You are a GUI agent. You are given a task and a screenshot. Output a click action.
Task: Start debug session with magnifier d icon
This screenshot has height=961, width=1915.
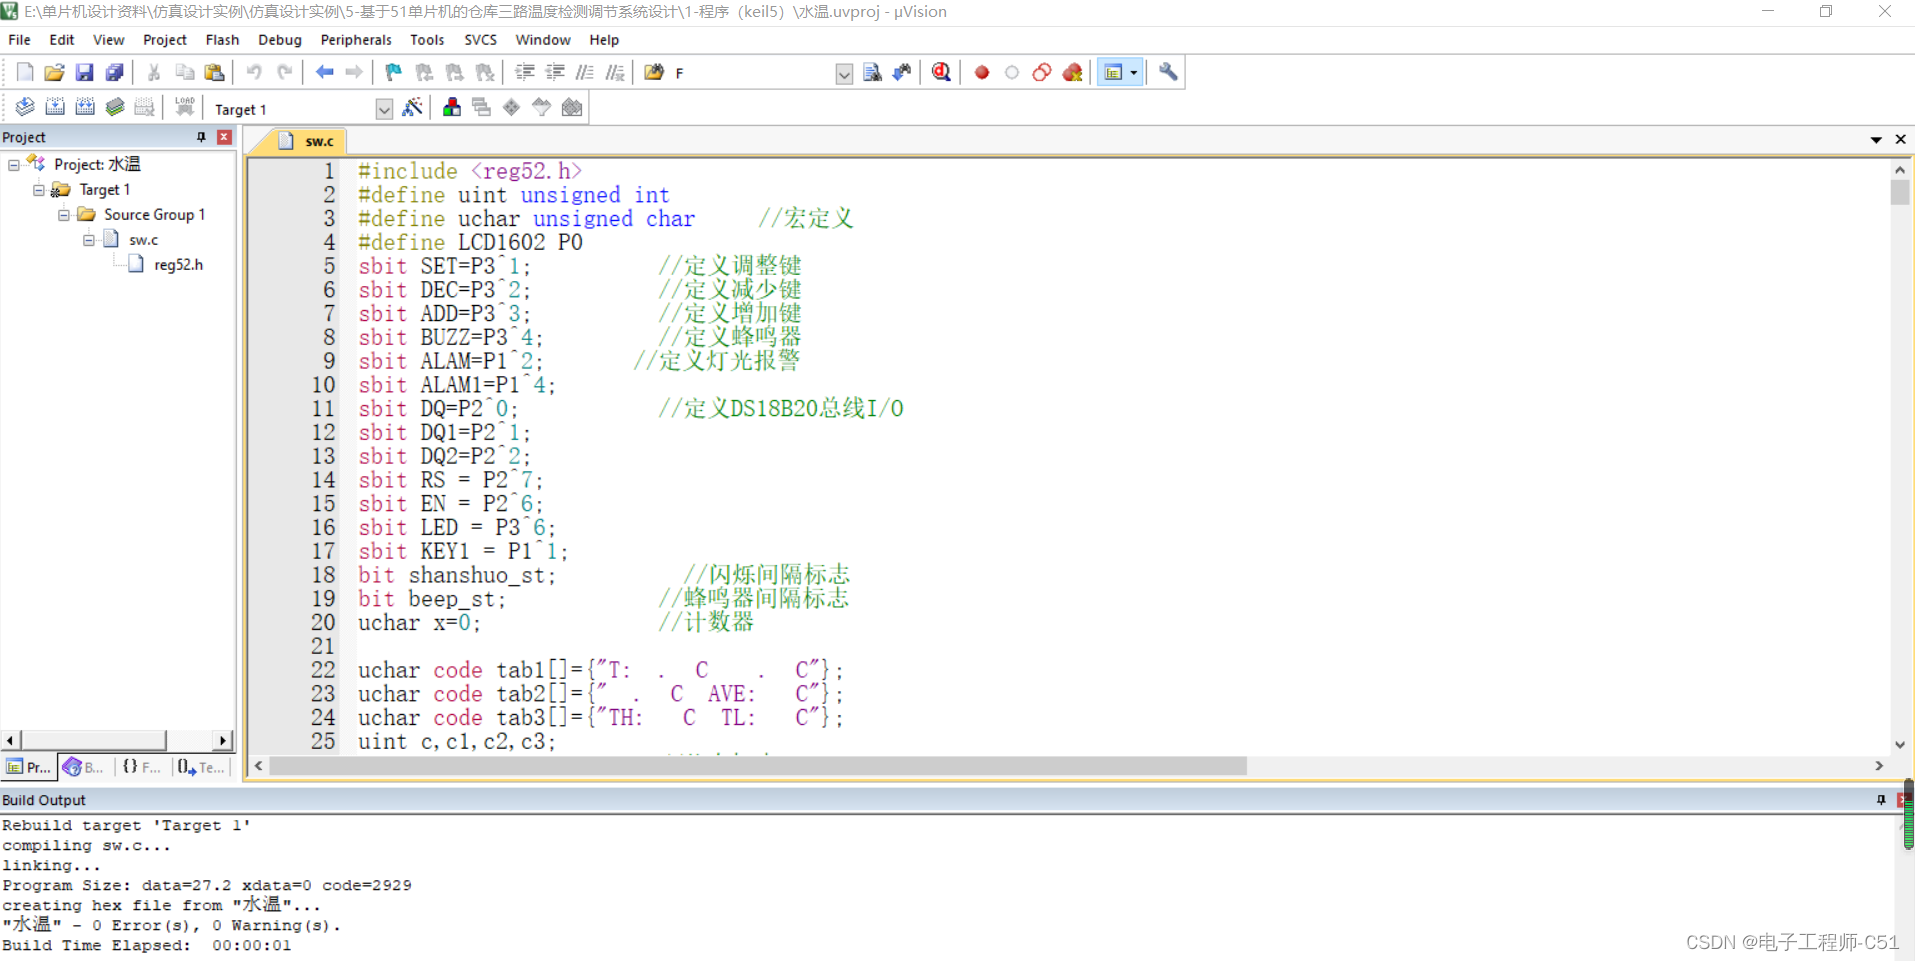tap(941, 72)
